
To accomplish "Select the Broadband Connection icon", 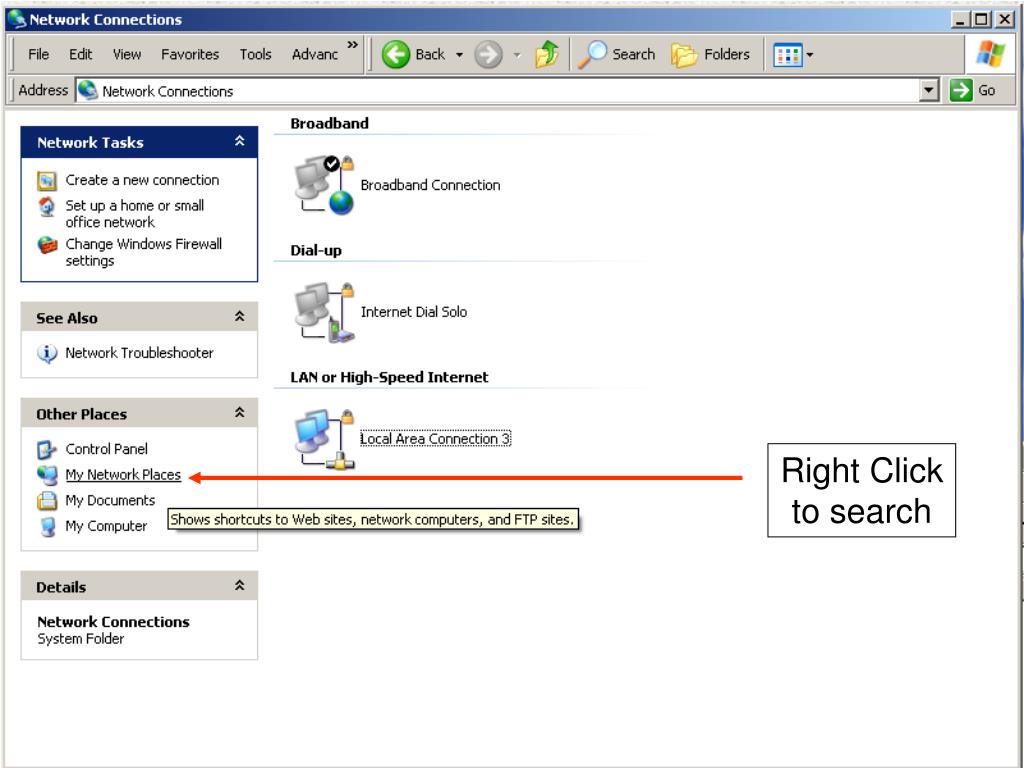I will [324, 185].
